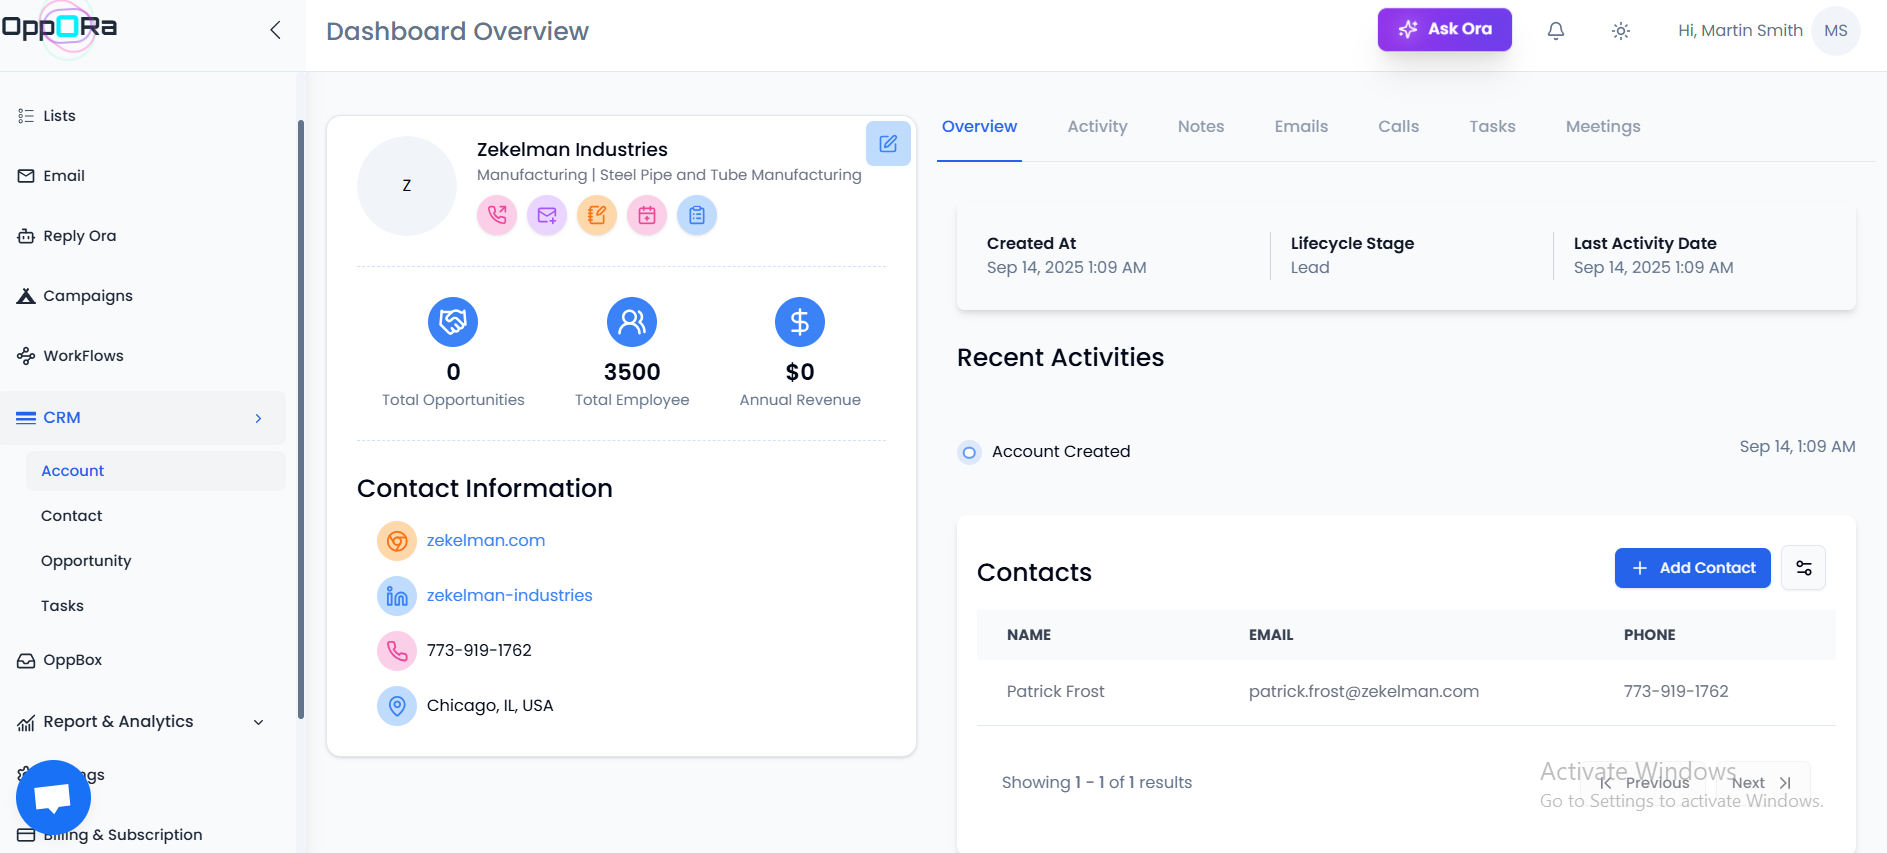Viewport: 1887px width, 853px height.
Task: Open the contacts filter settings icon
Action: [x=1803, y=568]
